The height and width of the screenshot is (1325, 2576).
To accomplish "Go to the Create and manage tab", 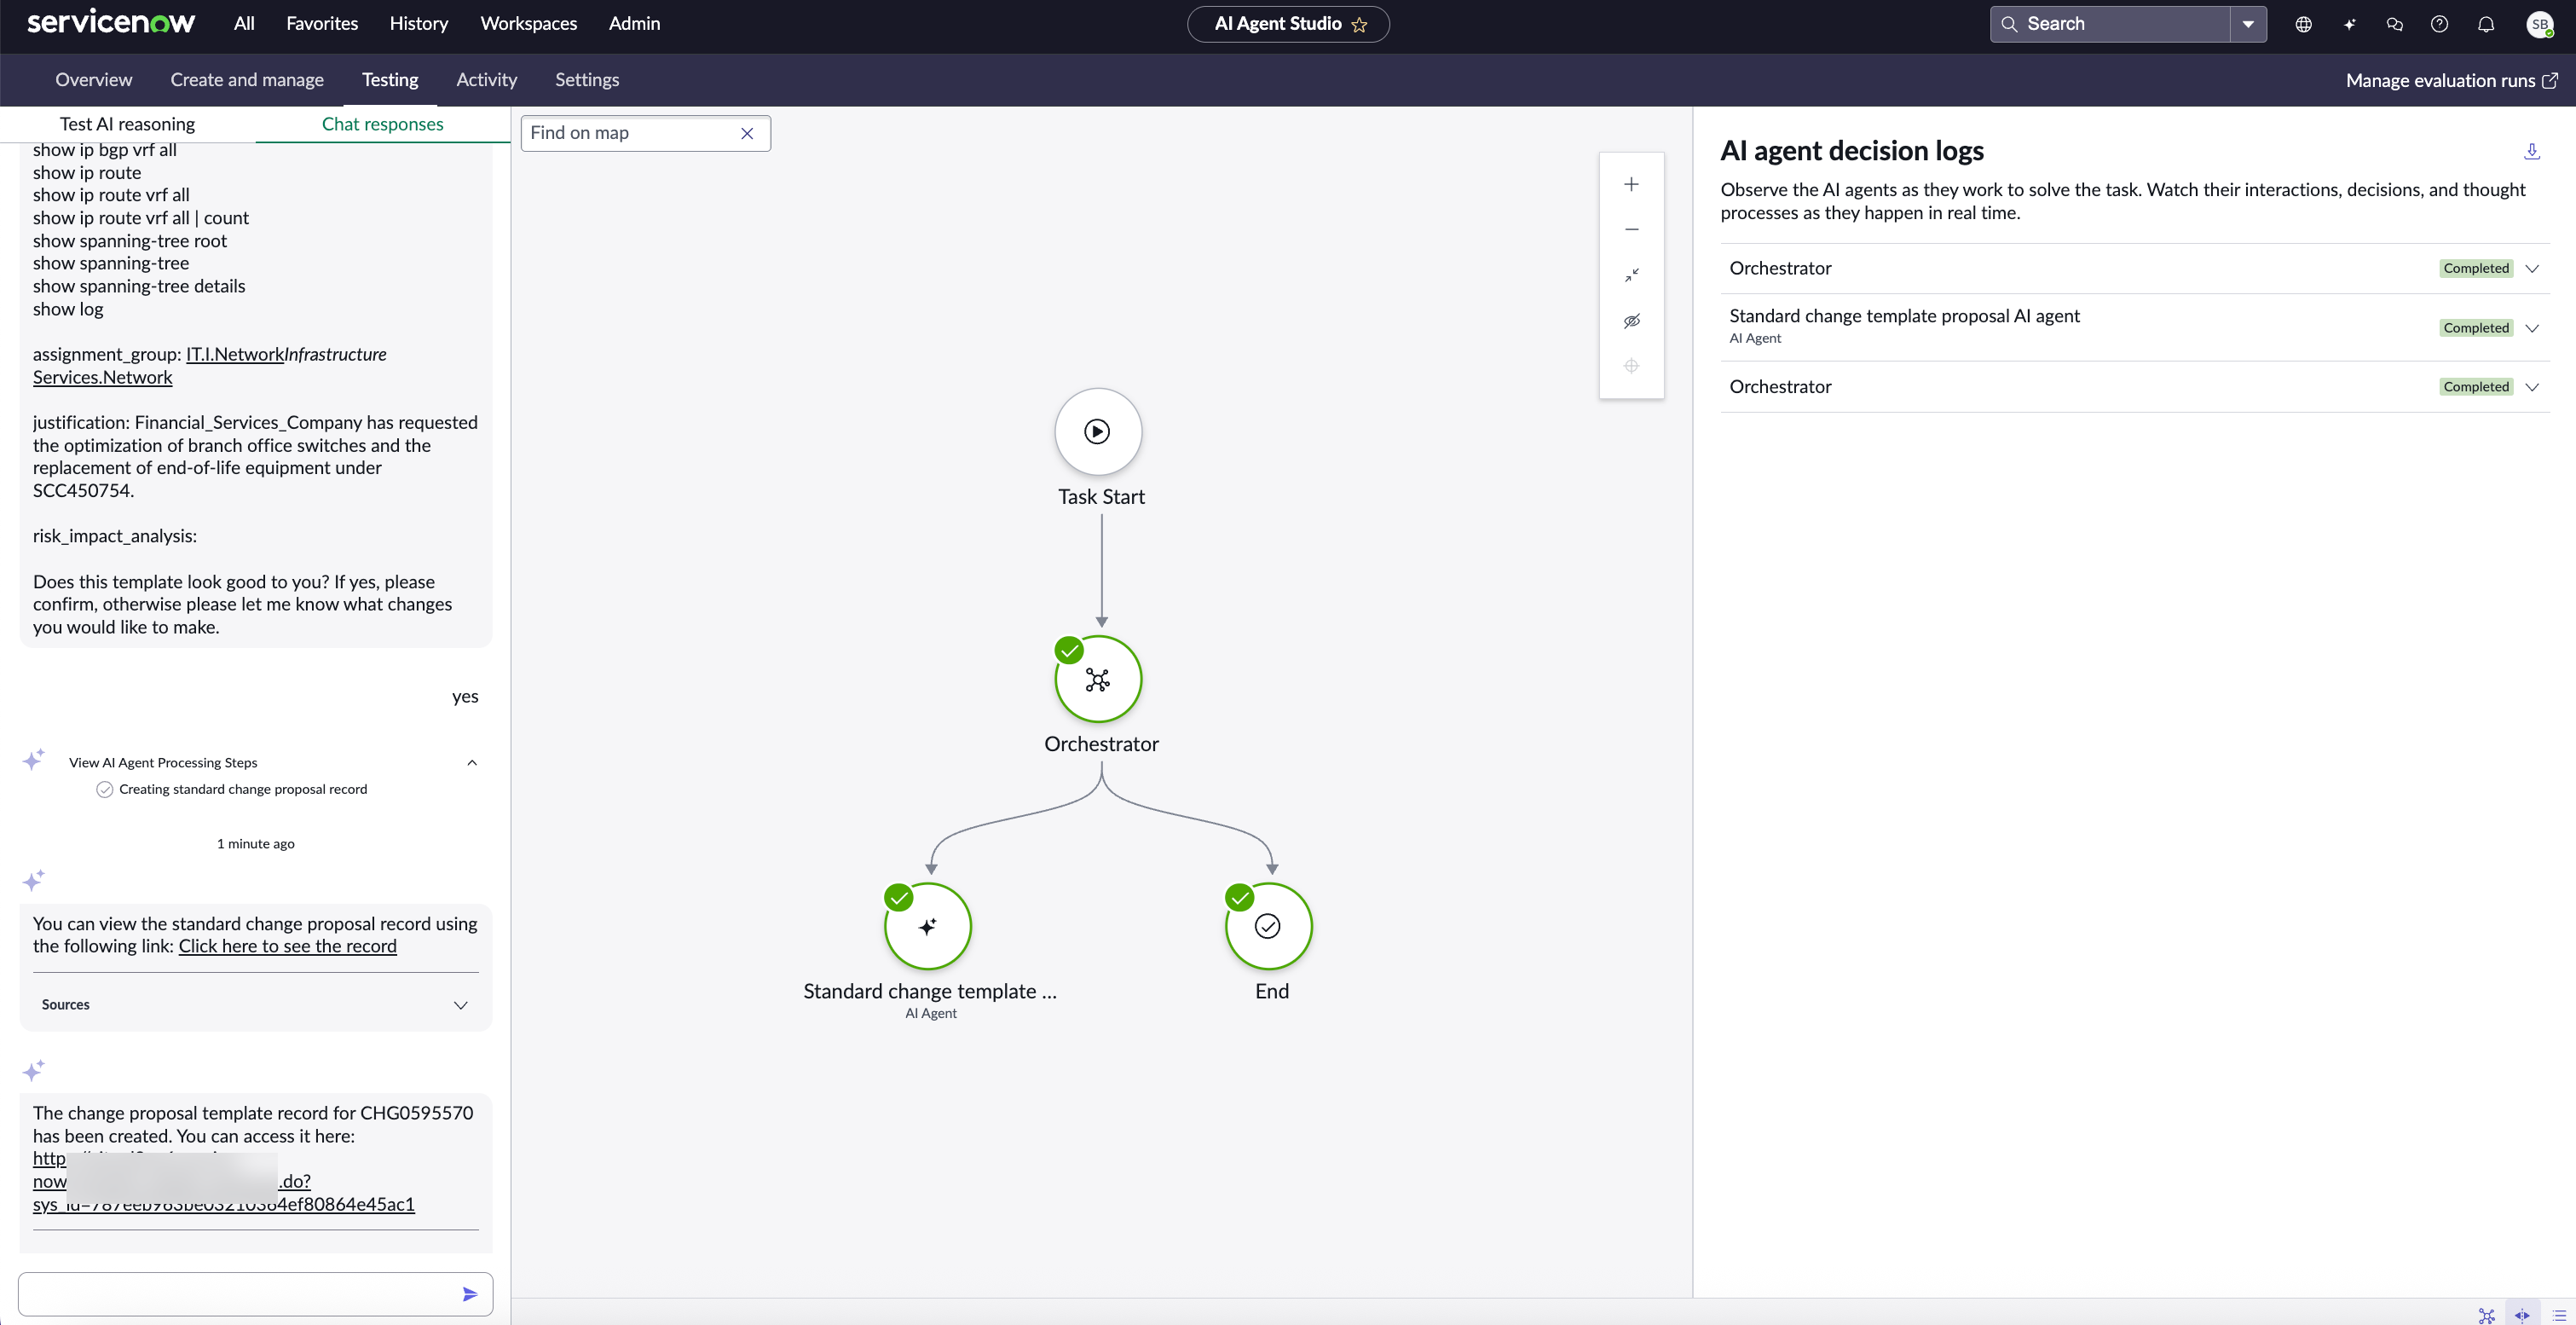I will (247, 80).
